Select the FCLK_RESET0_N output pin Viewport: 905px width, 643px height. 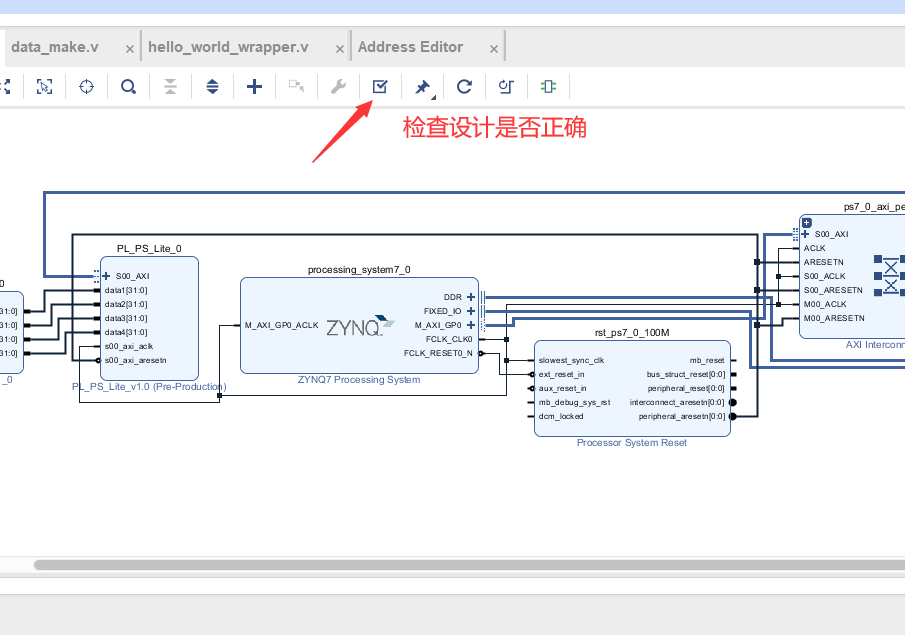pyautogui.click(x=438, y=353)
